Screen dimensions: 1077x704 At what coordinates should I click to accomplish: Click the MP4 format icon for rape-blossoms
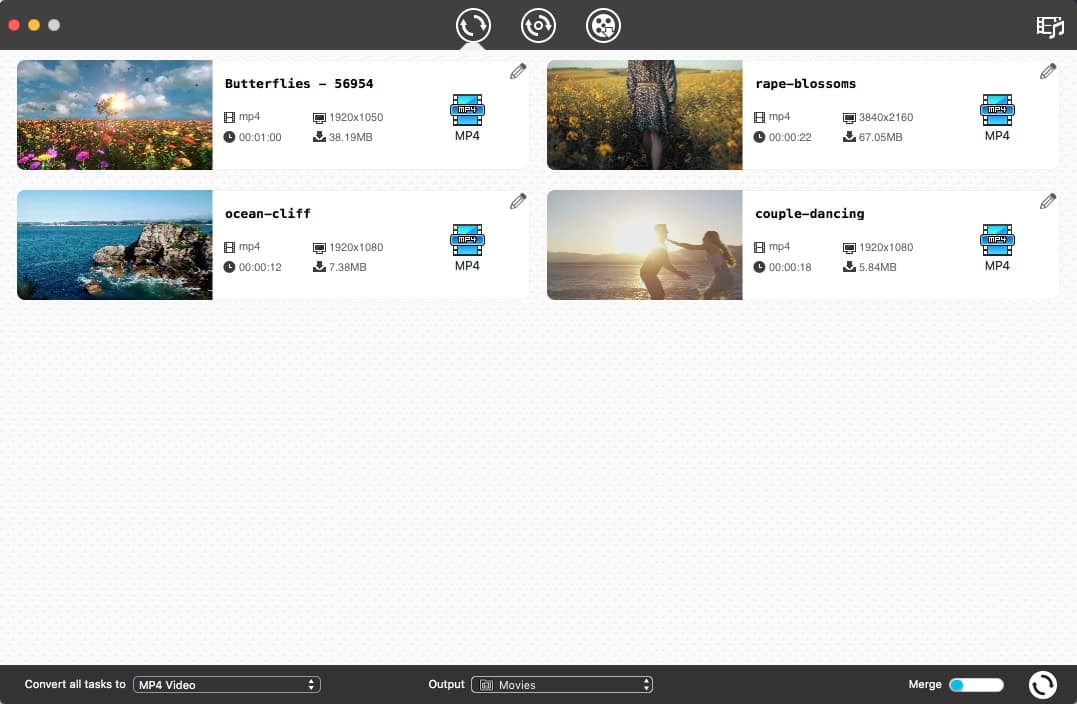click(x=997, y=117)
